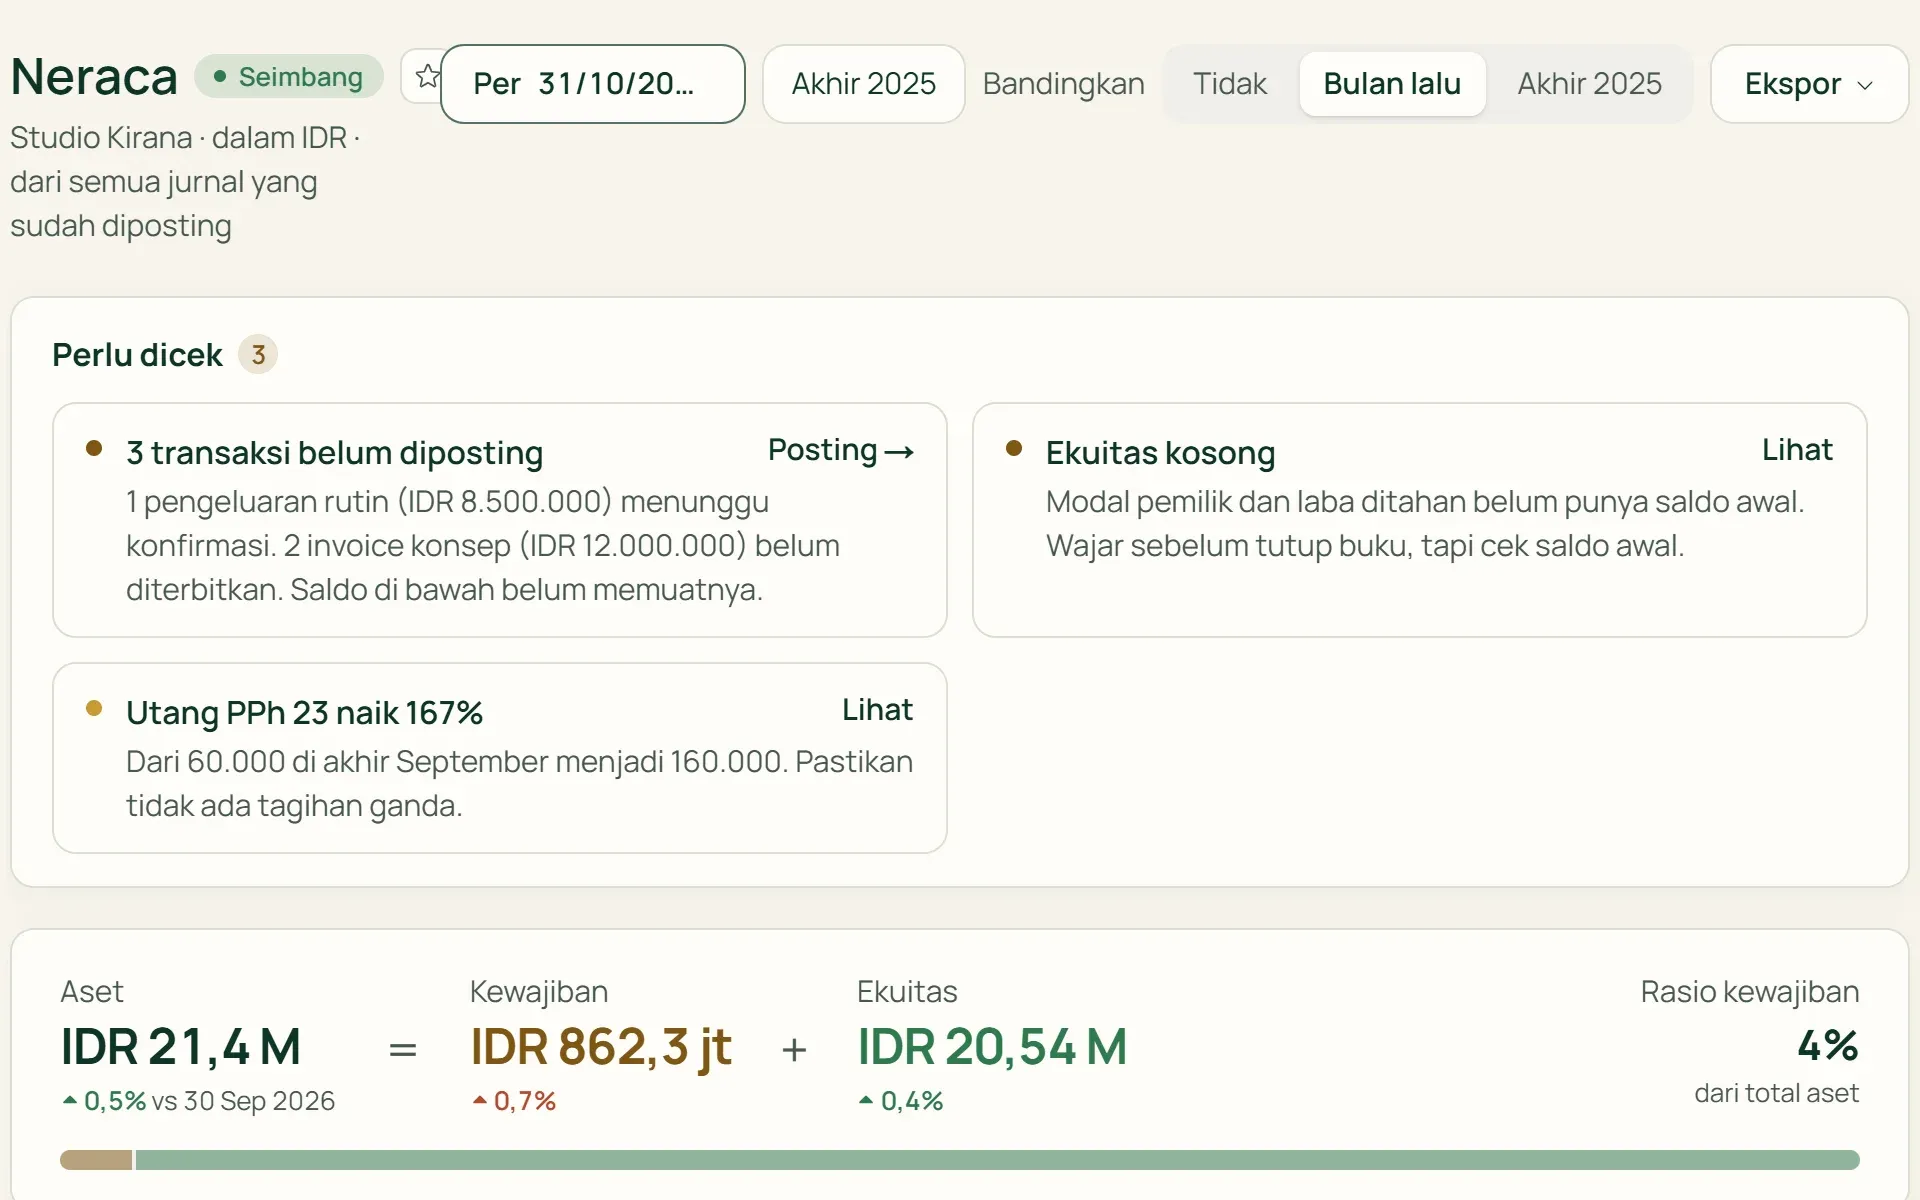This screenshot has width=1920, height=1200.
Task: Click Lihat on Ekuitas kosong card
Action: pyautogui.click(x=1797, y=450)
